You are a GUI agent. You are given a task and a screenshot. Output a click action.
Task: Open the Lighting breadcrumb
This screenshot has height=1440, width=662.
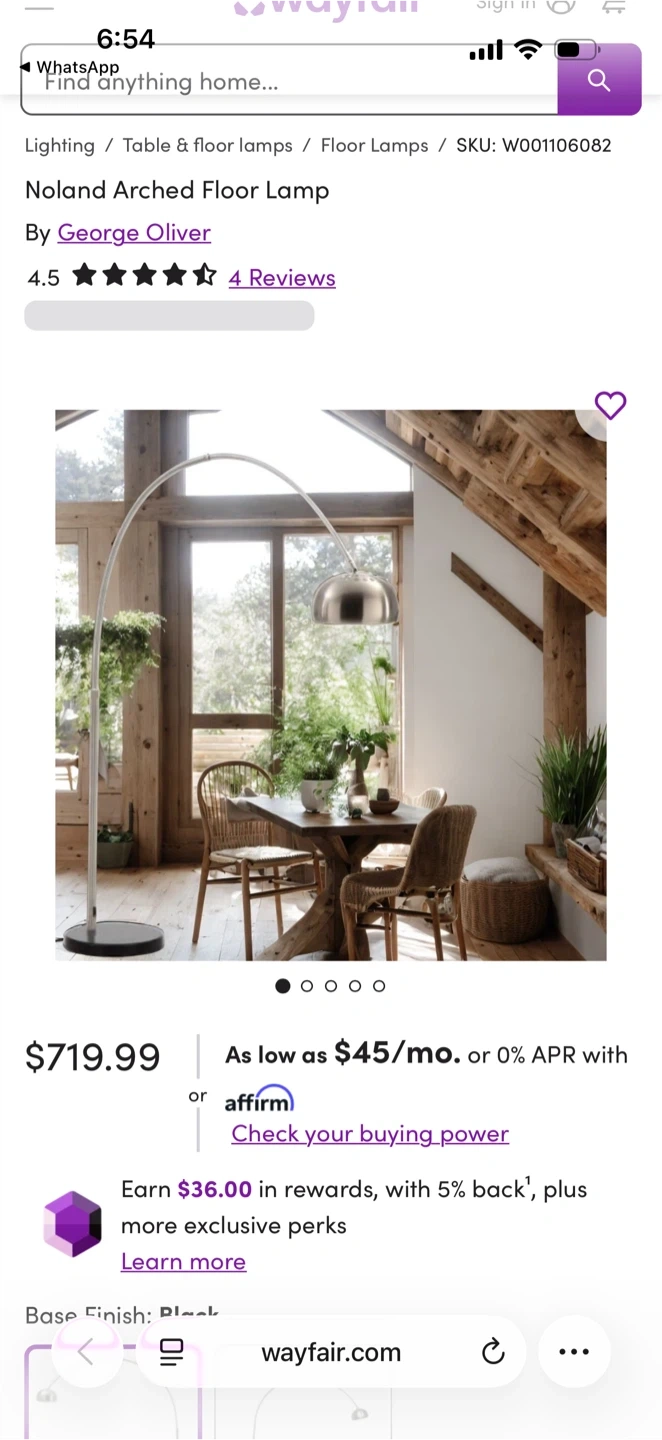click(59, 145)
